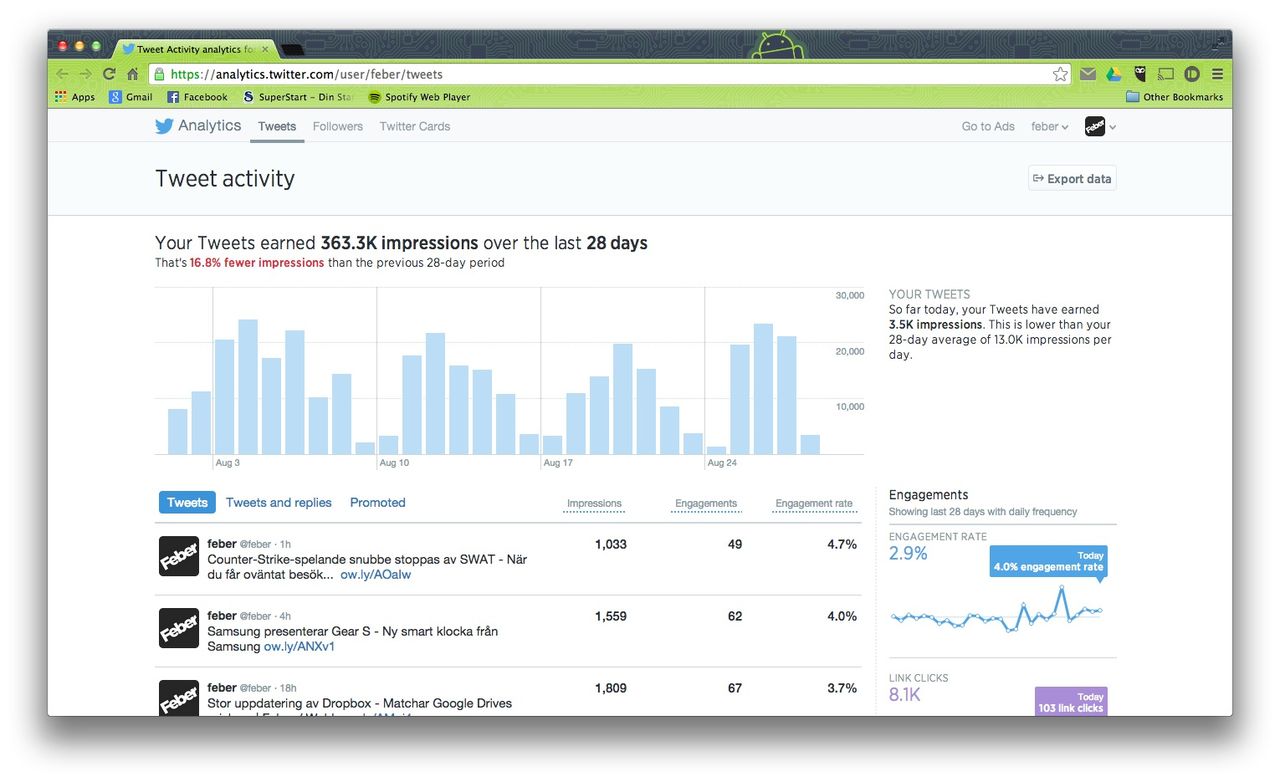Click the address bar URL field
This screenshot has width=1280, height=782.
[x=600, y=74]
